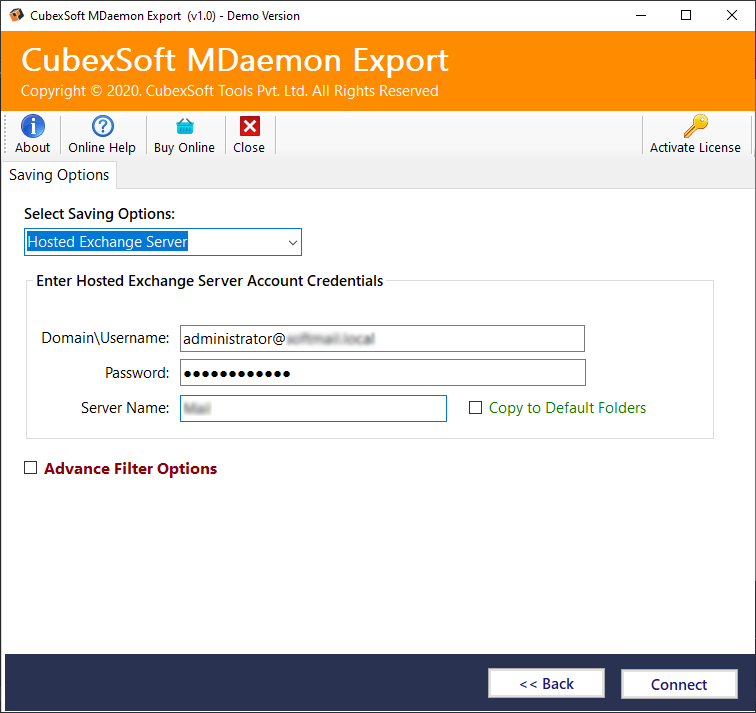The height and width of the screenshot is (713, 756).
Task: Click the Server Name text box
Action: pos(313,408)
